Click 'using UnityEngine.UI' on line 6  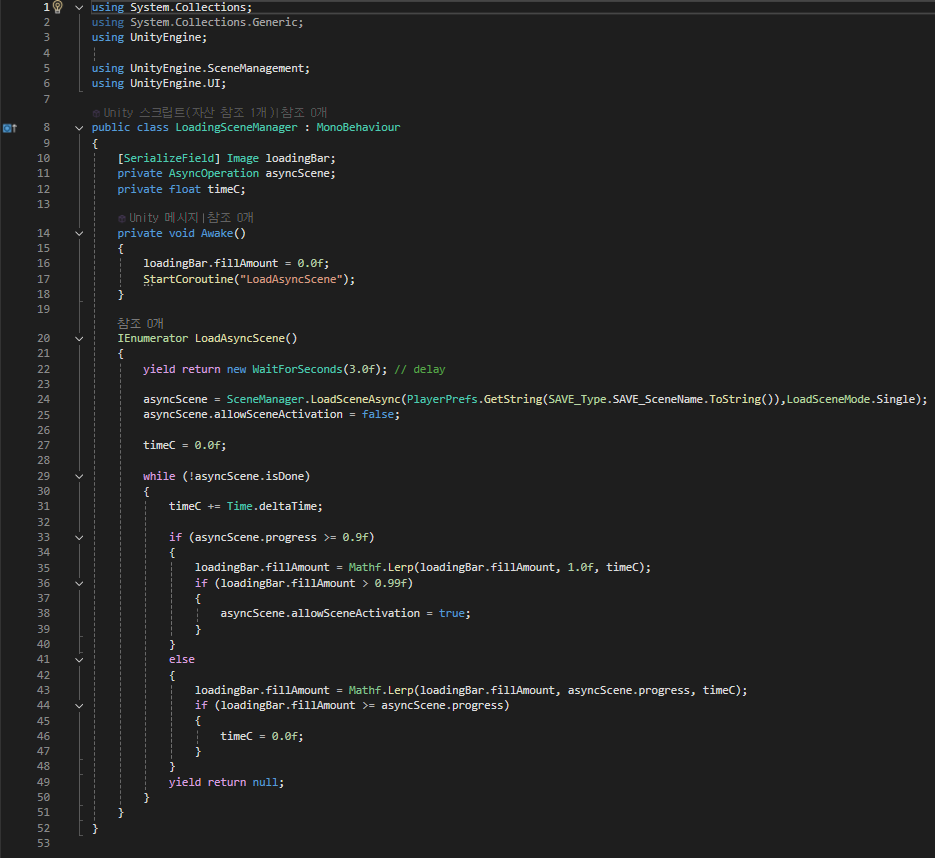pyautogui.click(x=156, y=83)
